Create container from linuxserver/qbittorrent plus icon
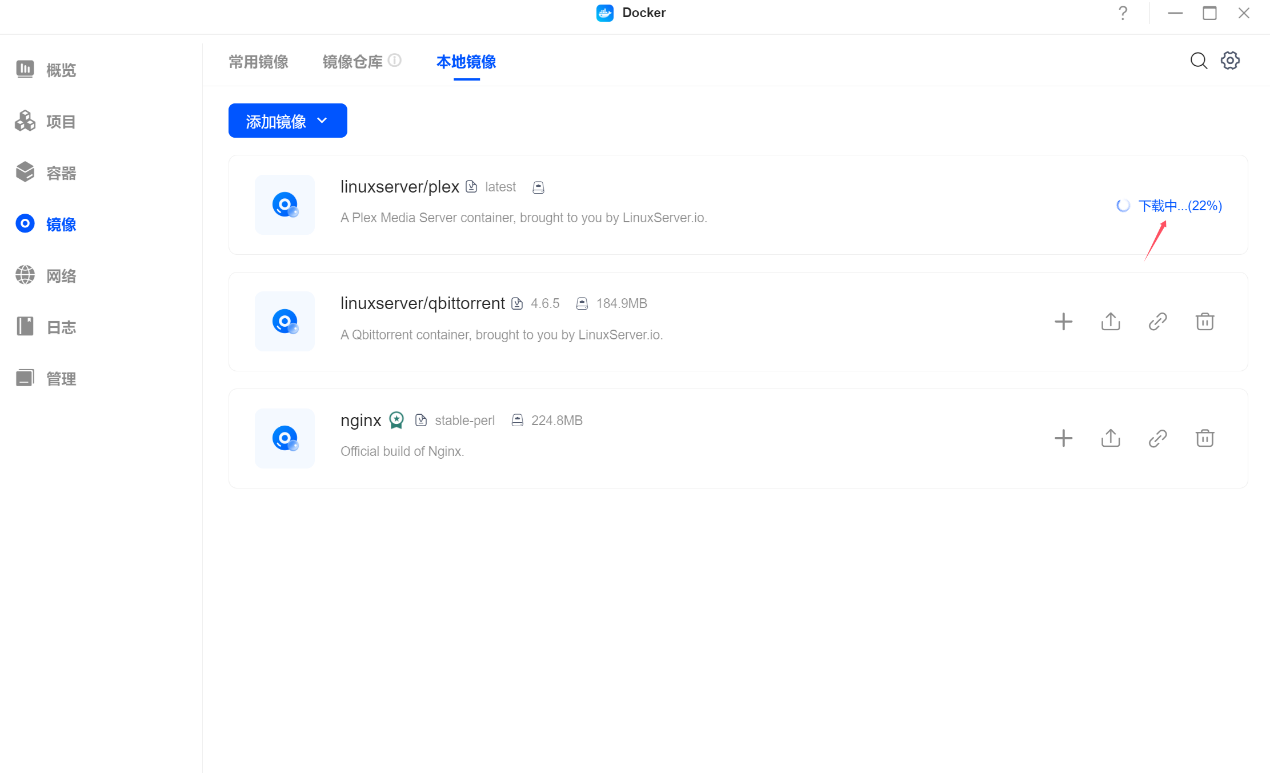This screenshot has width=1270, height=773. pyautogui.click(x=1063, y=322)
